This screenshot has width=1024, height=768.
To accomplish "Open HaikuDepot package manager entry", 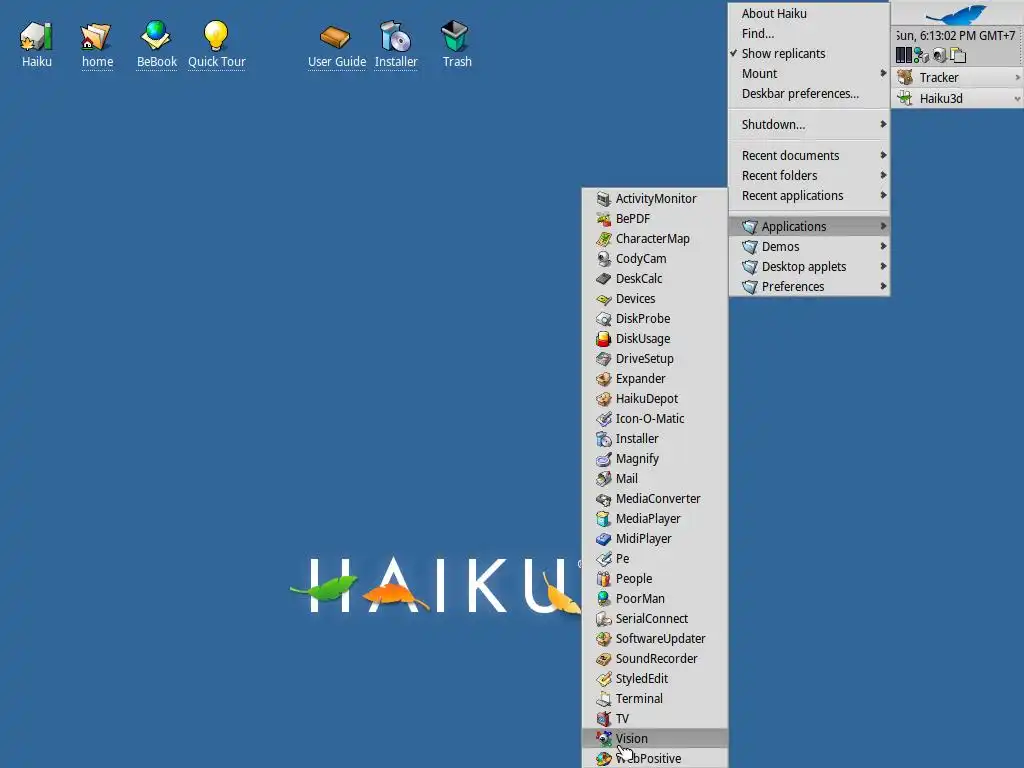I will (655, 398).
